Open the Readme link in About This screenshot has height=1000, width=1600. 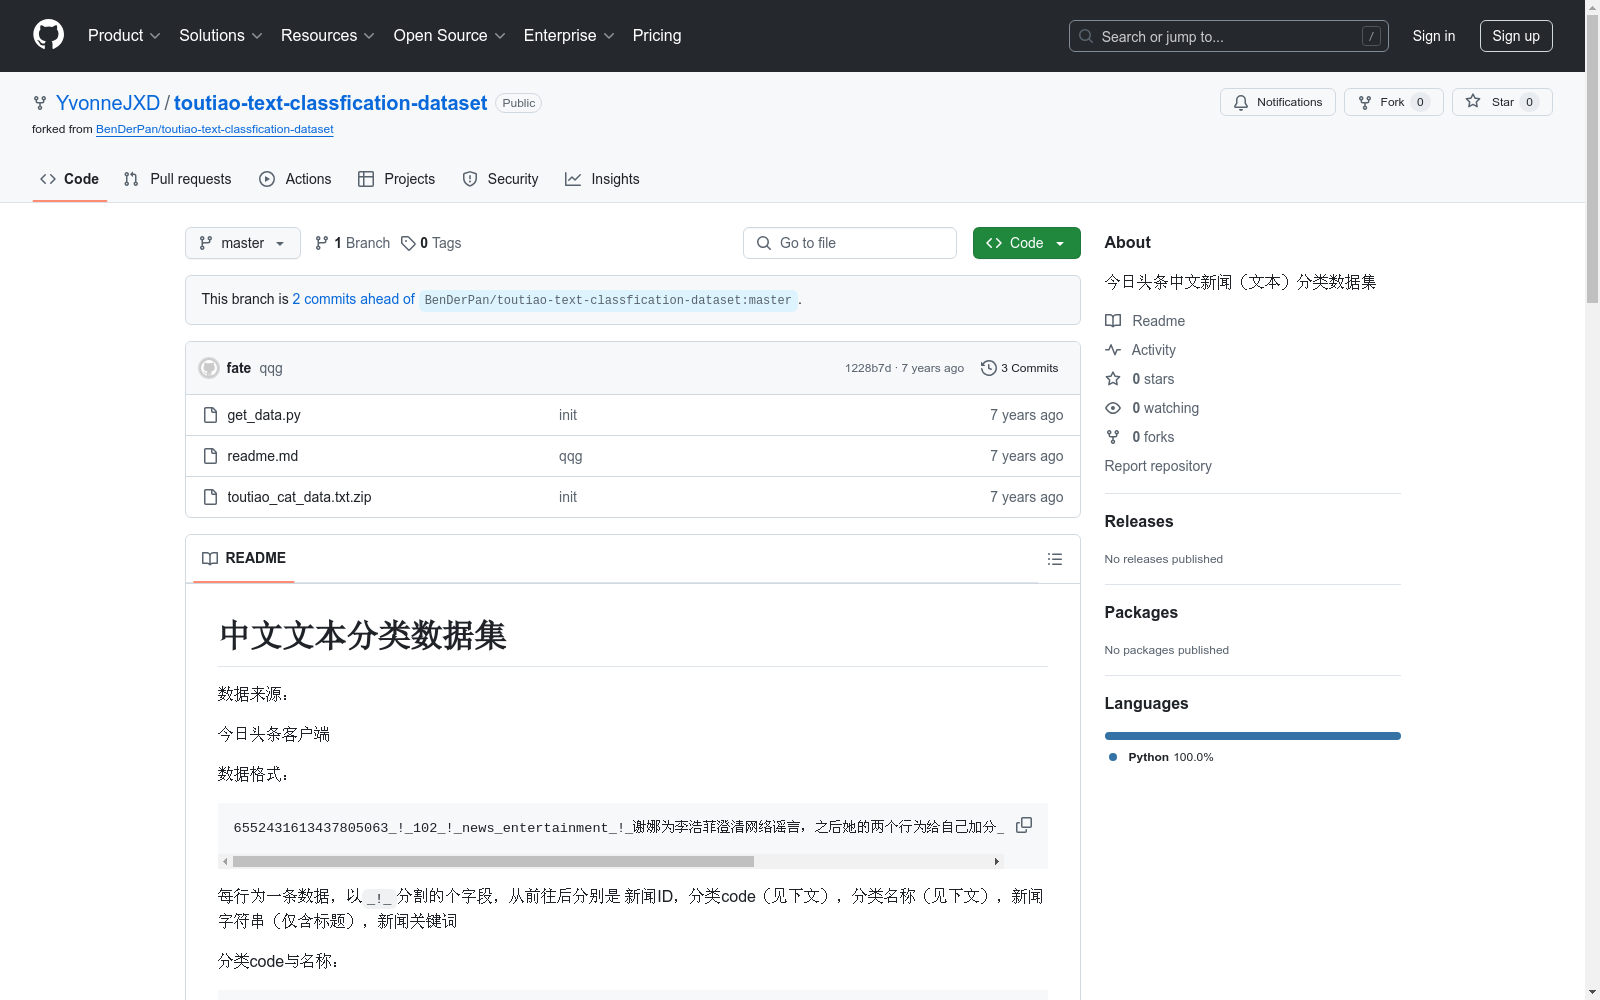[x=1145, y=321]
